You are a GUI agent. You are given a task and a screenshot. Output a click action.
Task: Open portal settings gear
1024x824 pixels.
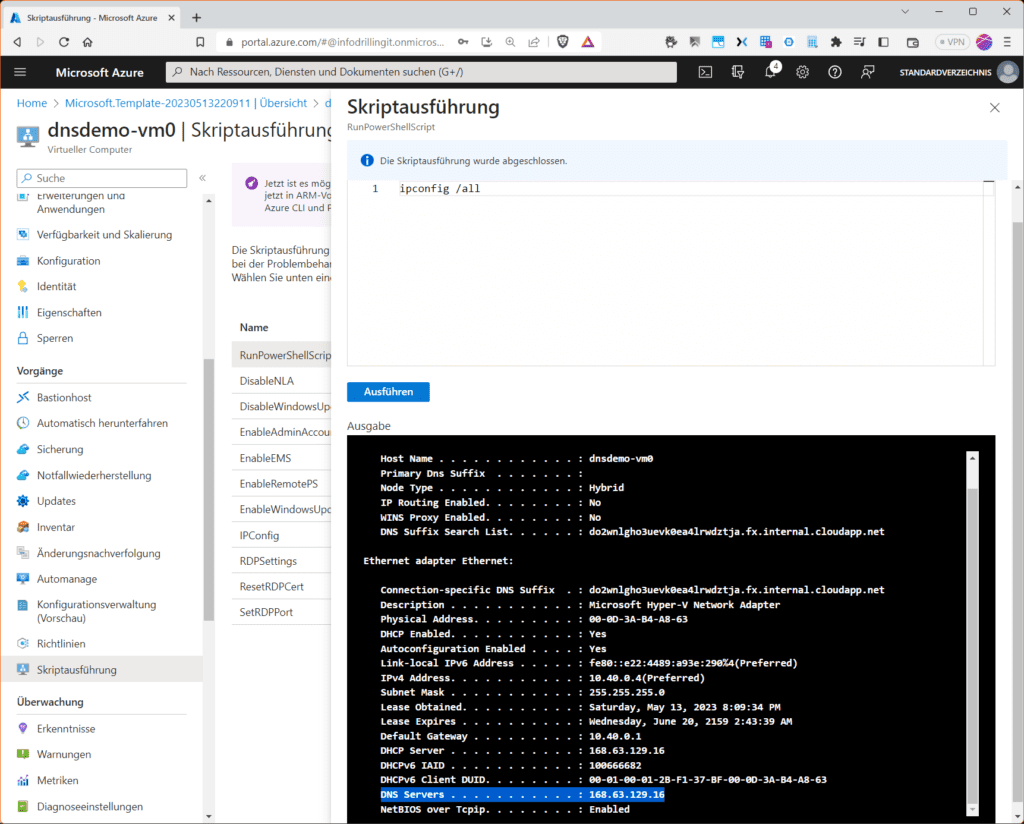803,72
